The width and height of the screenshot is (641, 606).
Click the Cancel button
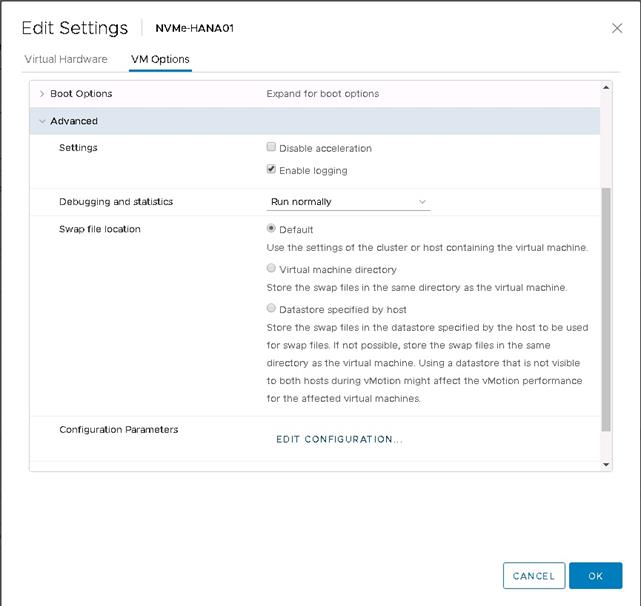coord(534,576)
